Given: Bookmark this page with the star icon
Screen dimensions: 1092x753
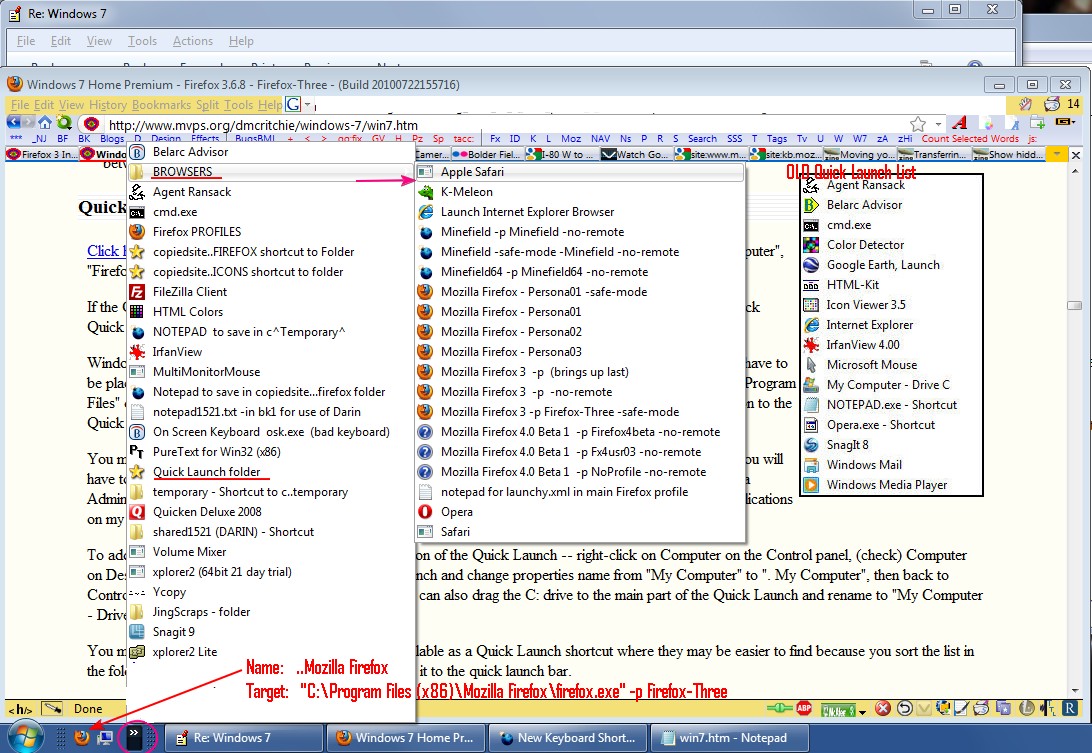Looking at the screenshot, I should point(918,124).
